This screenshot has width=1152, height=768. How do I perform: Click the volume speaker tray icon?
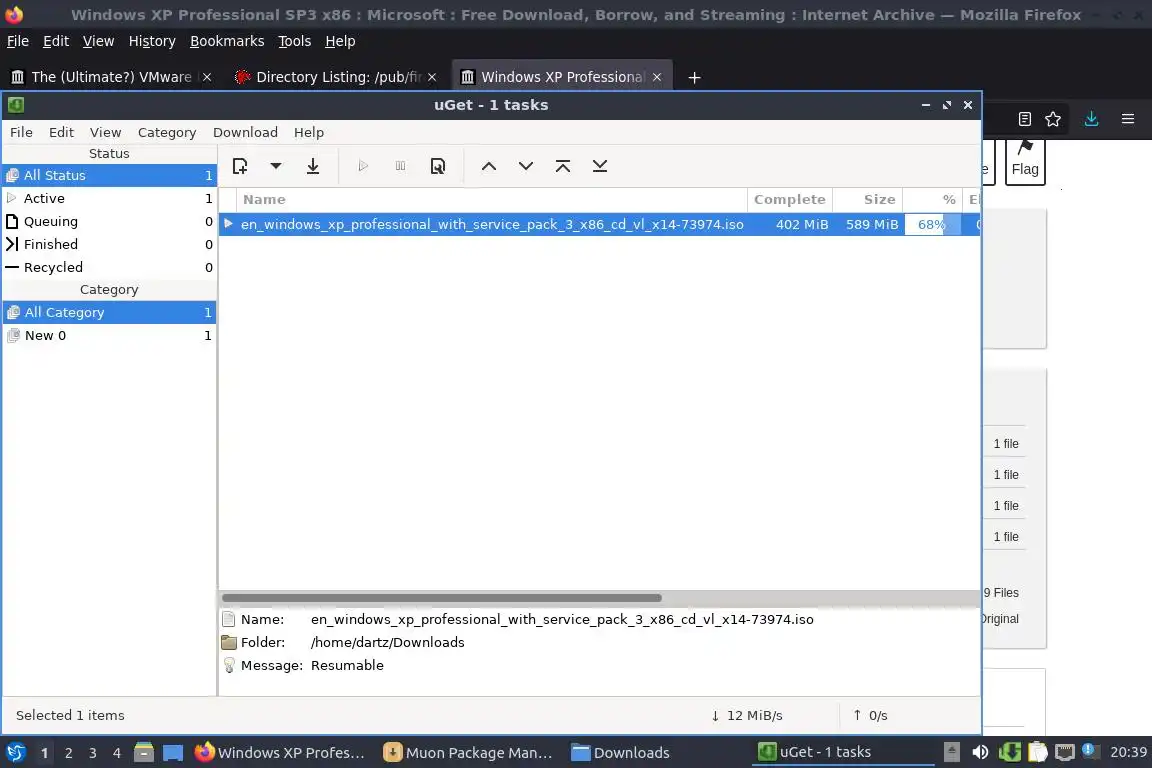[x=980, y=752]
